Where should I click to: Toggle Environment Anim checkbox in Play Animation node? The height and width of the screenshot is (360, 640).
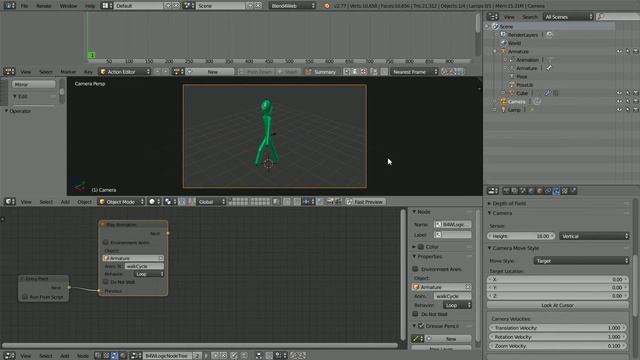(x=106, y=242)
